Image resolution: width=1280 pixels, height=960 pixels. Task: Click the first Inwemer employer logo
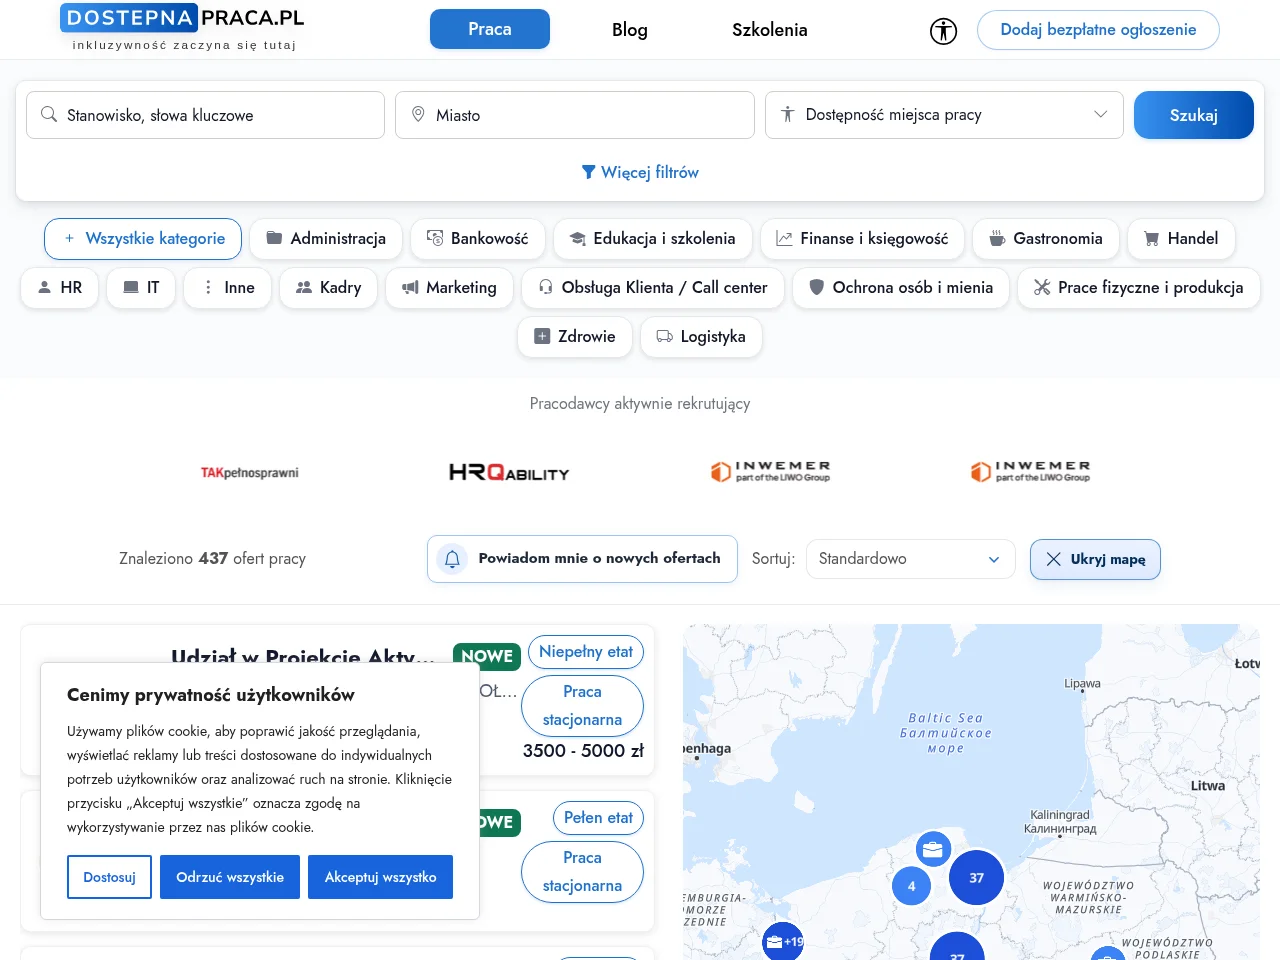pyautogui.click(x=770, y=472)
